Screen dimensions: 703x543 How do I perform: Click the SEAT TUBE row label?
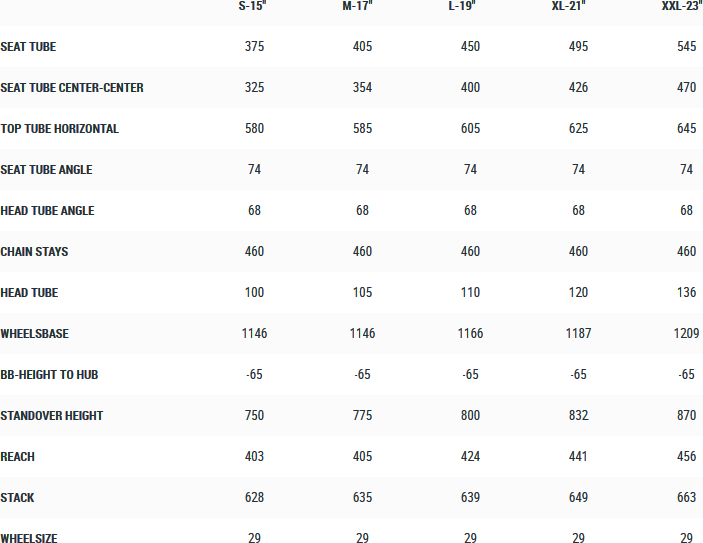pyautogui.click(x=28, y=47)
